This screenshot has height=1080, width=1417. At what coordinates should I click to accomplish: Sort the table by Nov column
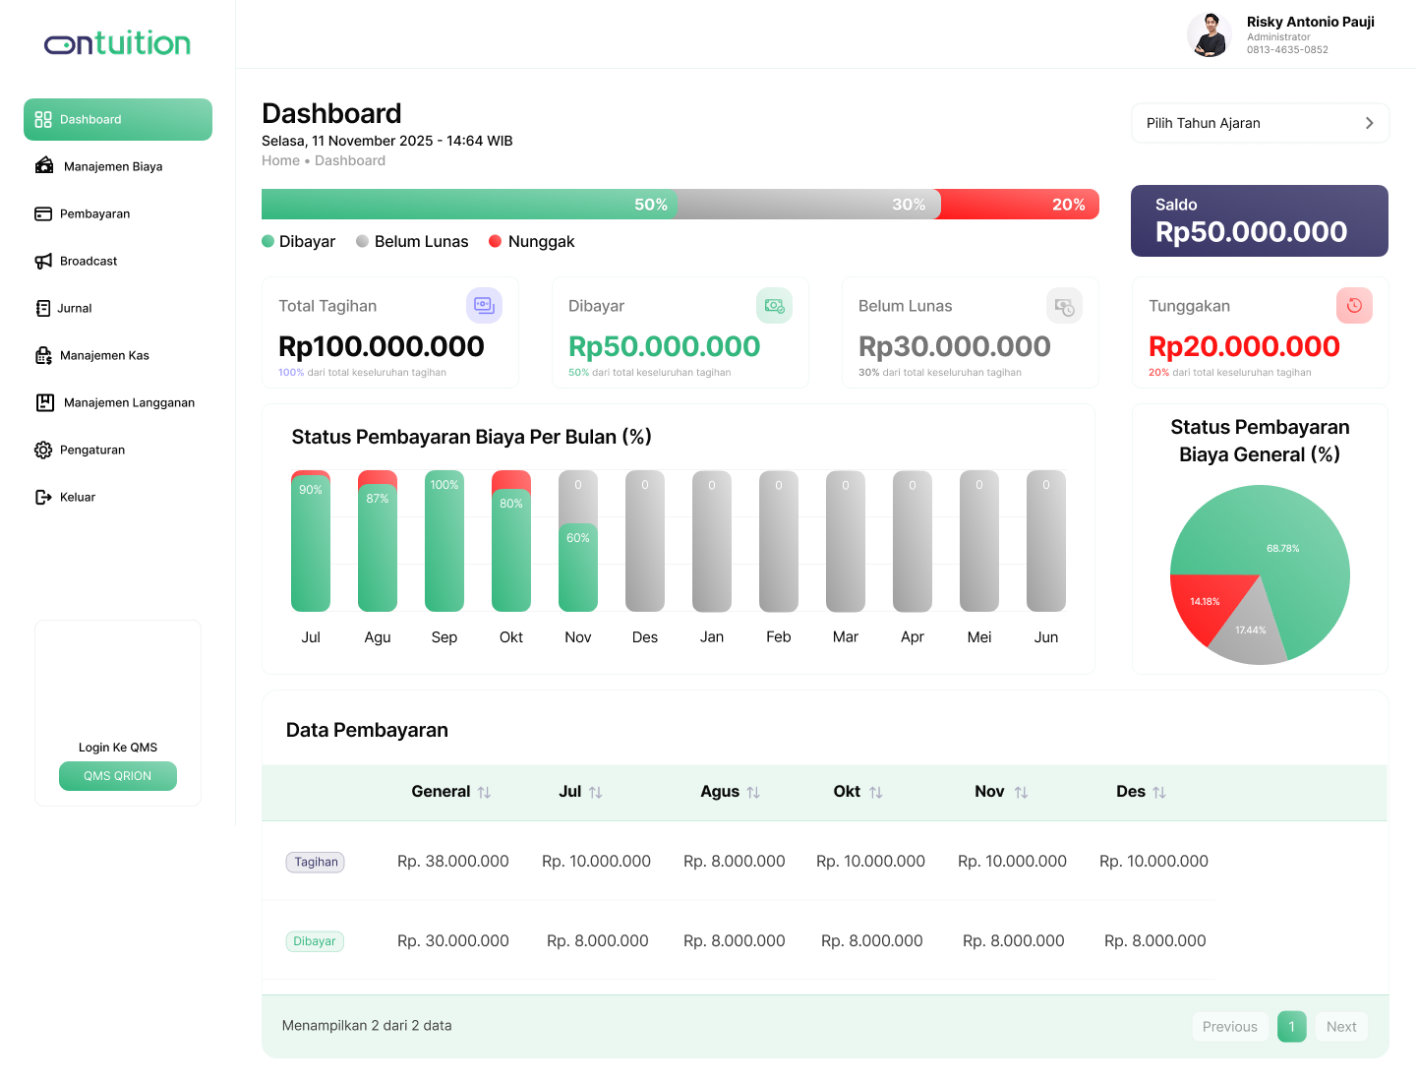pos(1021,792)
